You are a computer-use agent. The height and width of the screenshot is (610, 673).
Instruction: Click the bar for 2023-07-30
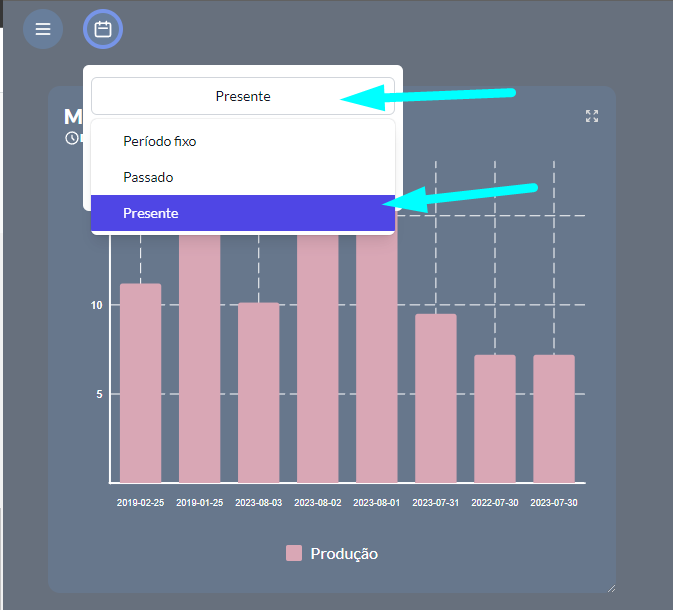coord(554,419)
